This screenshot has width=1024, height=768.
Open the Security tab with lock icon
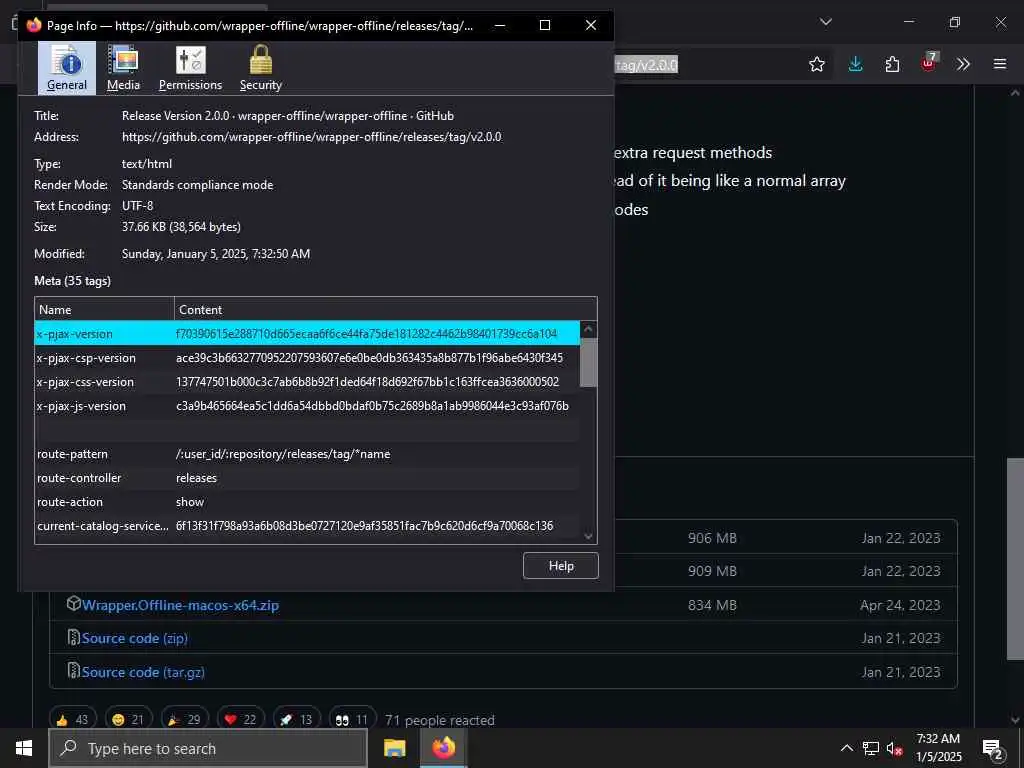tap(261, 68)
